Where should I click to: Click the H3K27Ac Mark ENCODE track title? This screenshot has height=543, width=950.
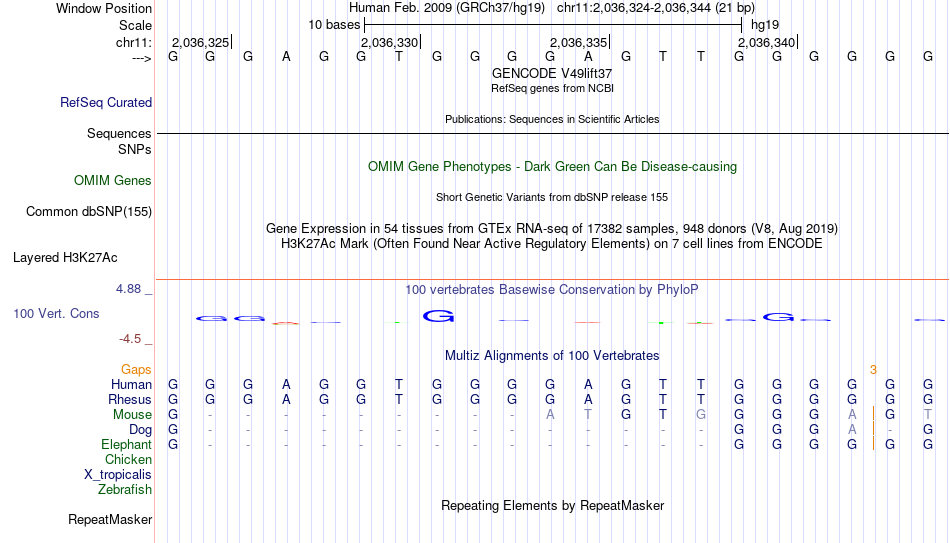(552, 244)
